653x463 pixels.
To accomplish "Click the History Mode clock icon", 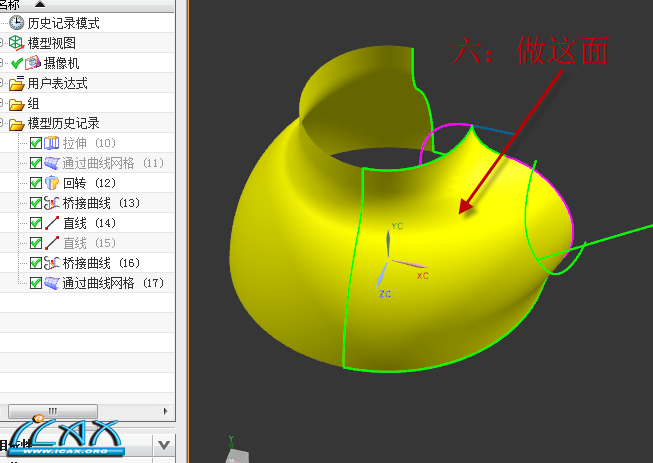I will (17, 23).
